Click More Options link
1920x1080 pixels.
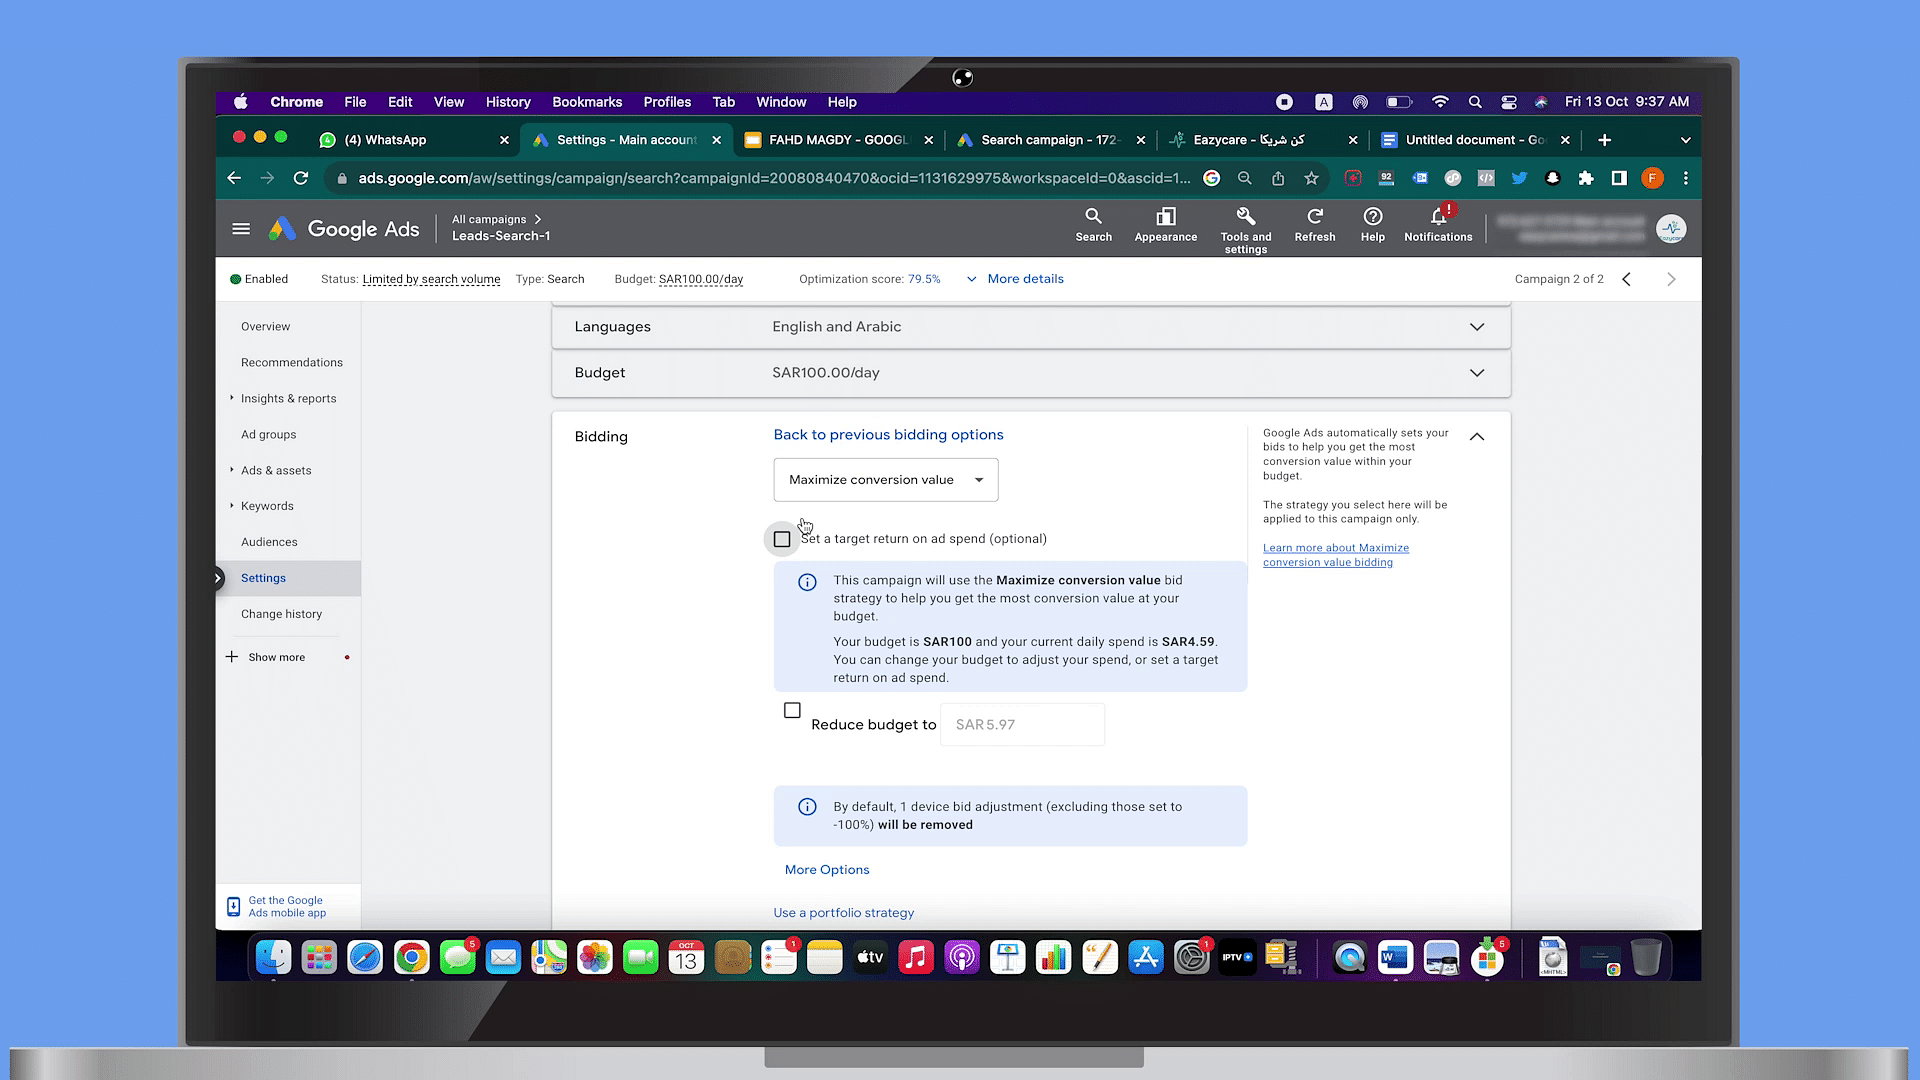[x=827, y=870]
